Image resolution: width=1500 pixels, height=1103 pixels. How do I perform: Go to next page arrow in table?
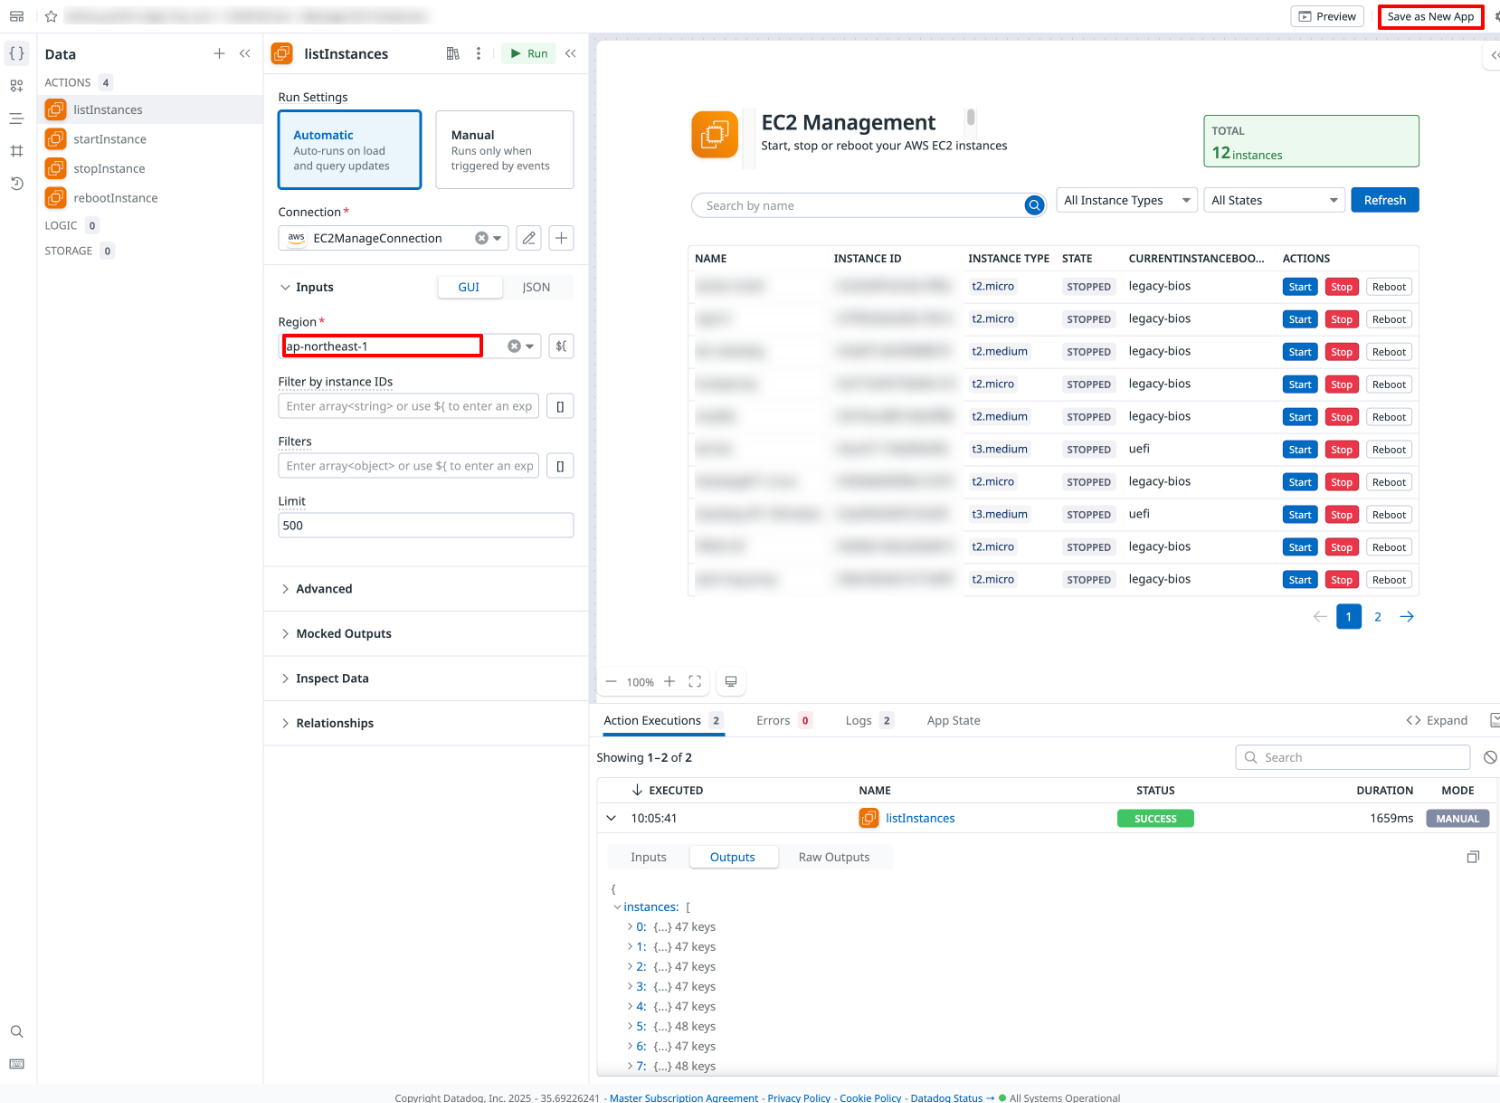coord(1407,616)
